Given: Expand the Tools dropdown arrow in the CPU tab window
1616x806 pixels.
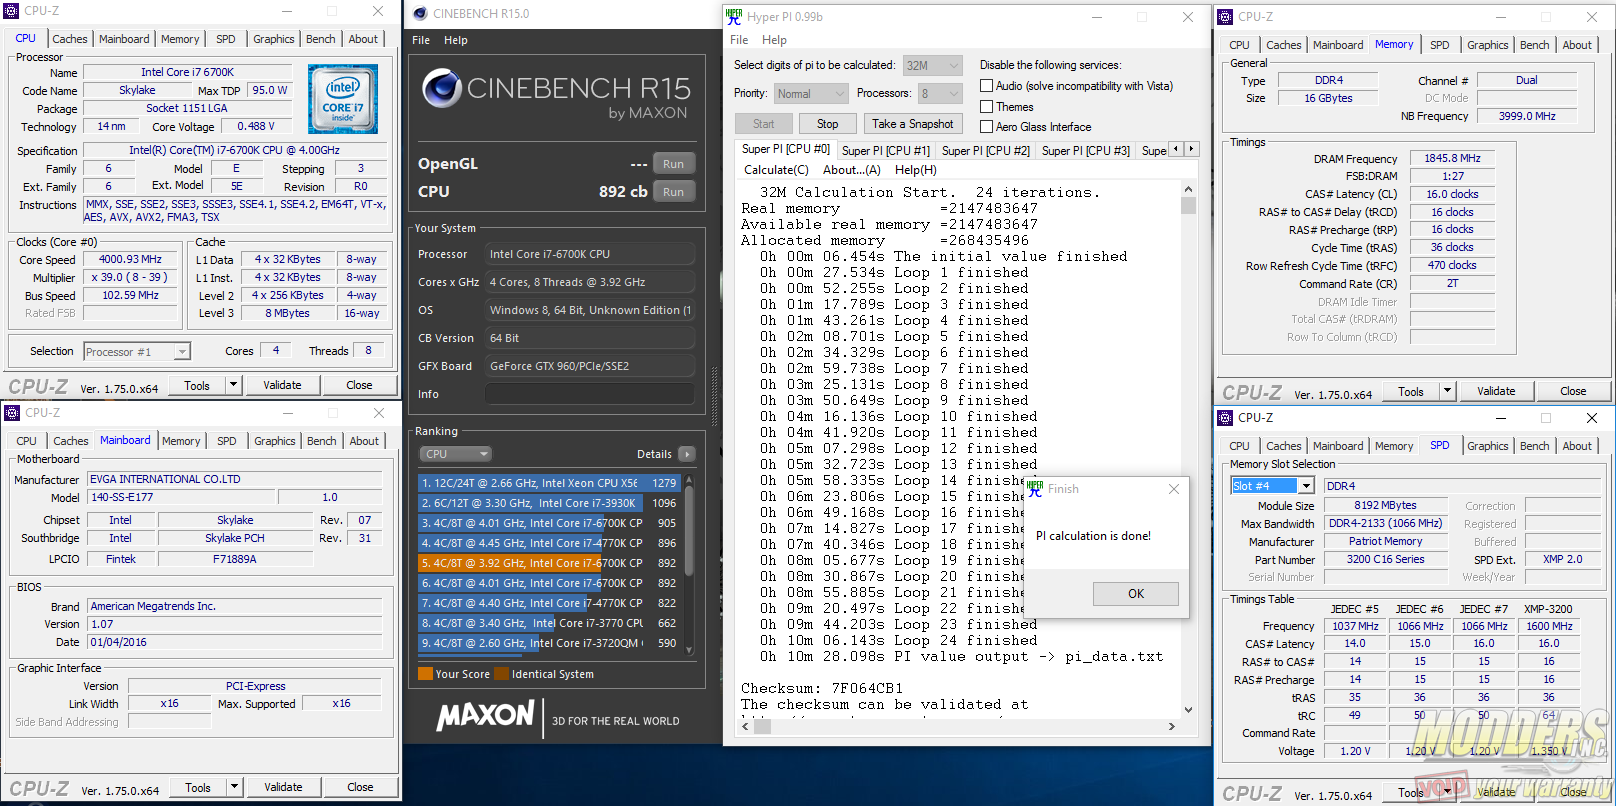Looking at the screenshot, I should click(233, 385).
